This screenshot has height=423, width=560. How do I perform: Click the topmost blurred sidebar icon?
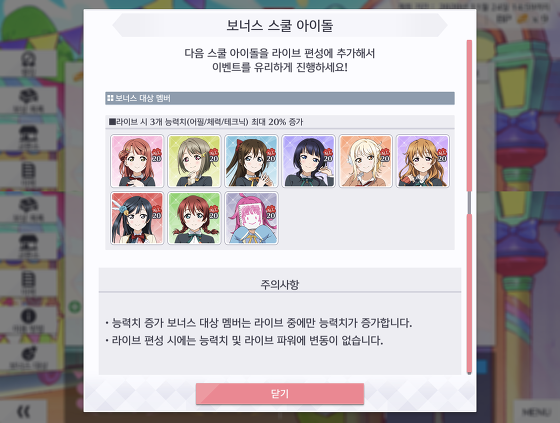pos(28,63)
